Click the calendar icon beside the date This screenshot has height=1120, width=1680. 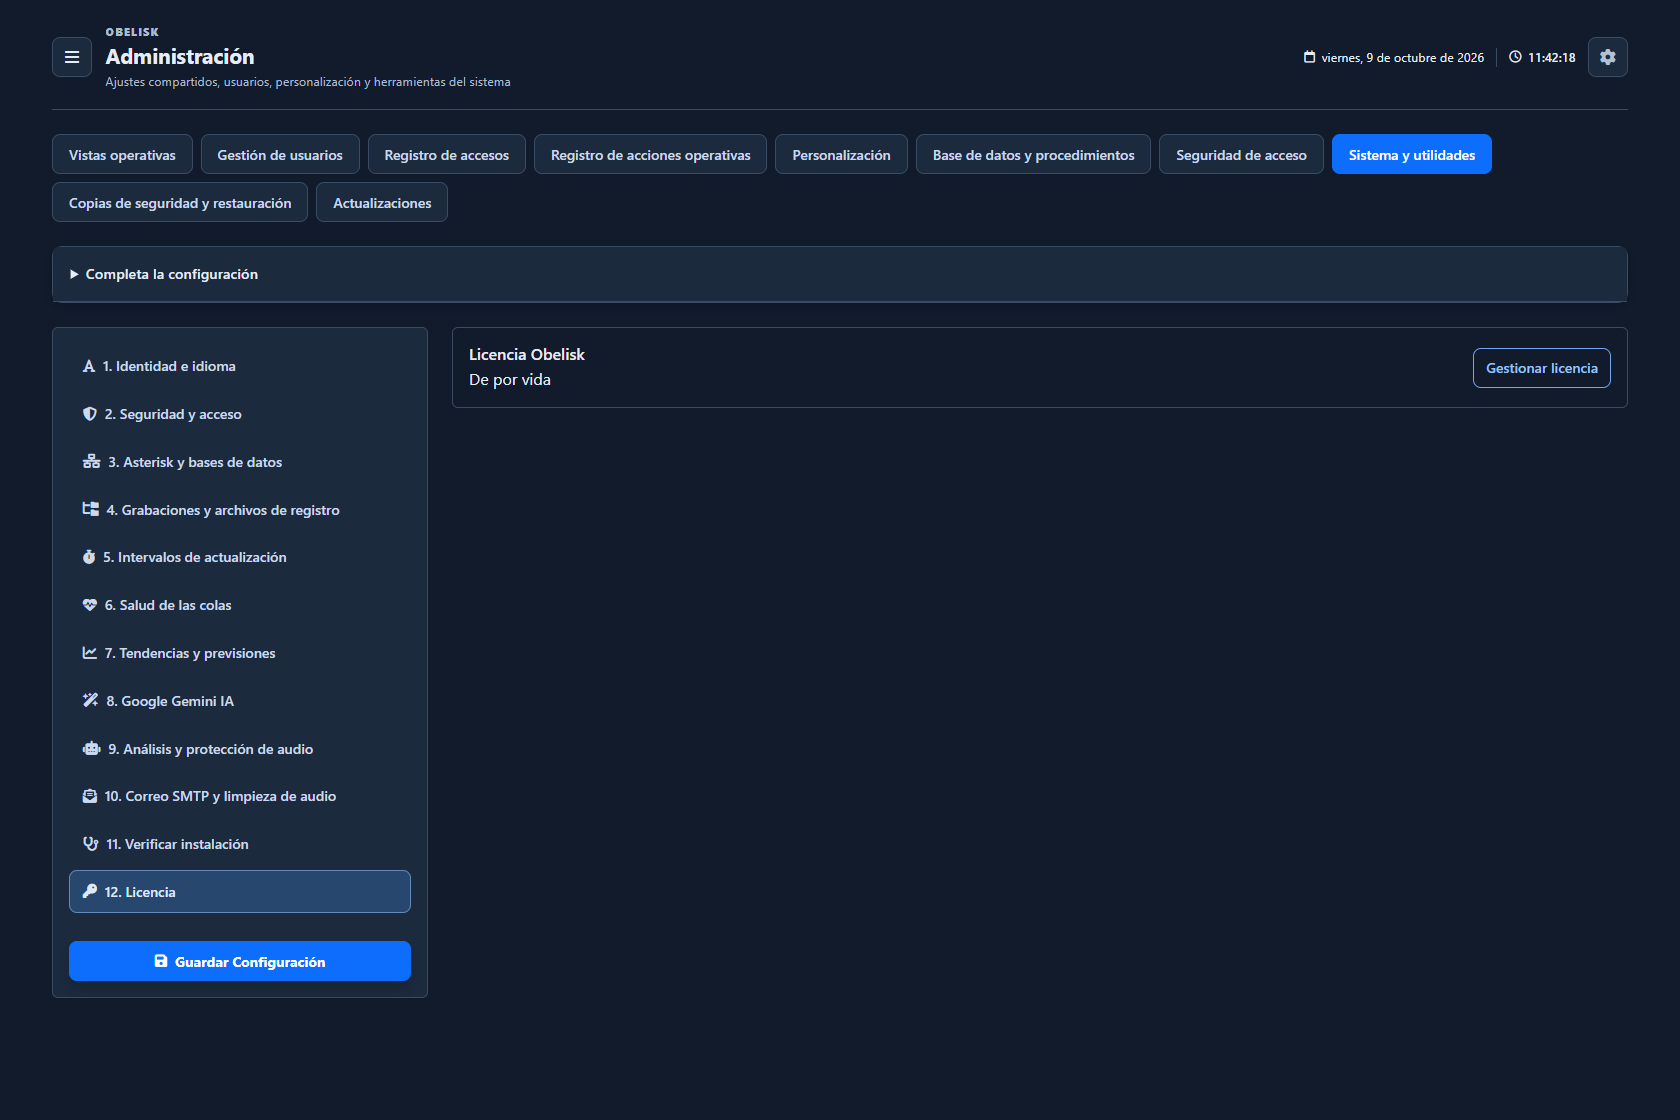[1309, 57]
